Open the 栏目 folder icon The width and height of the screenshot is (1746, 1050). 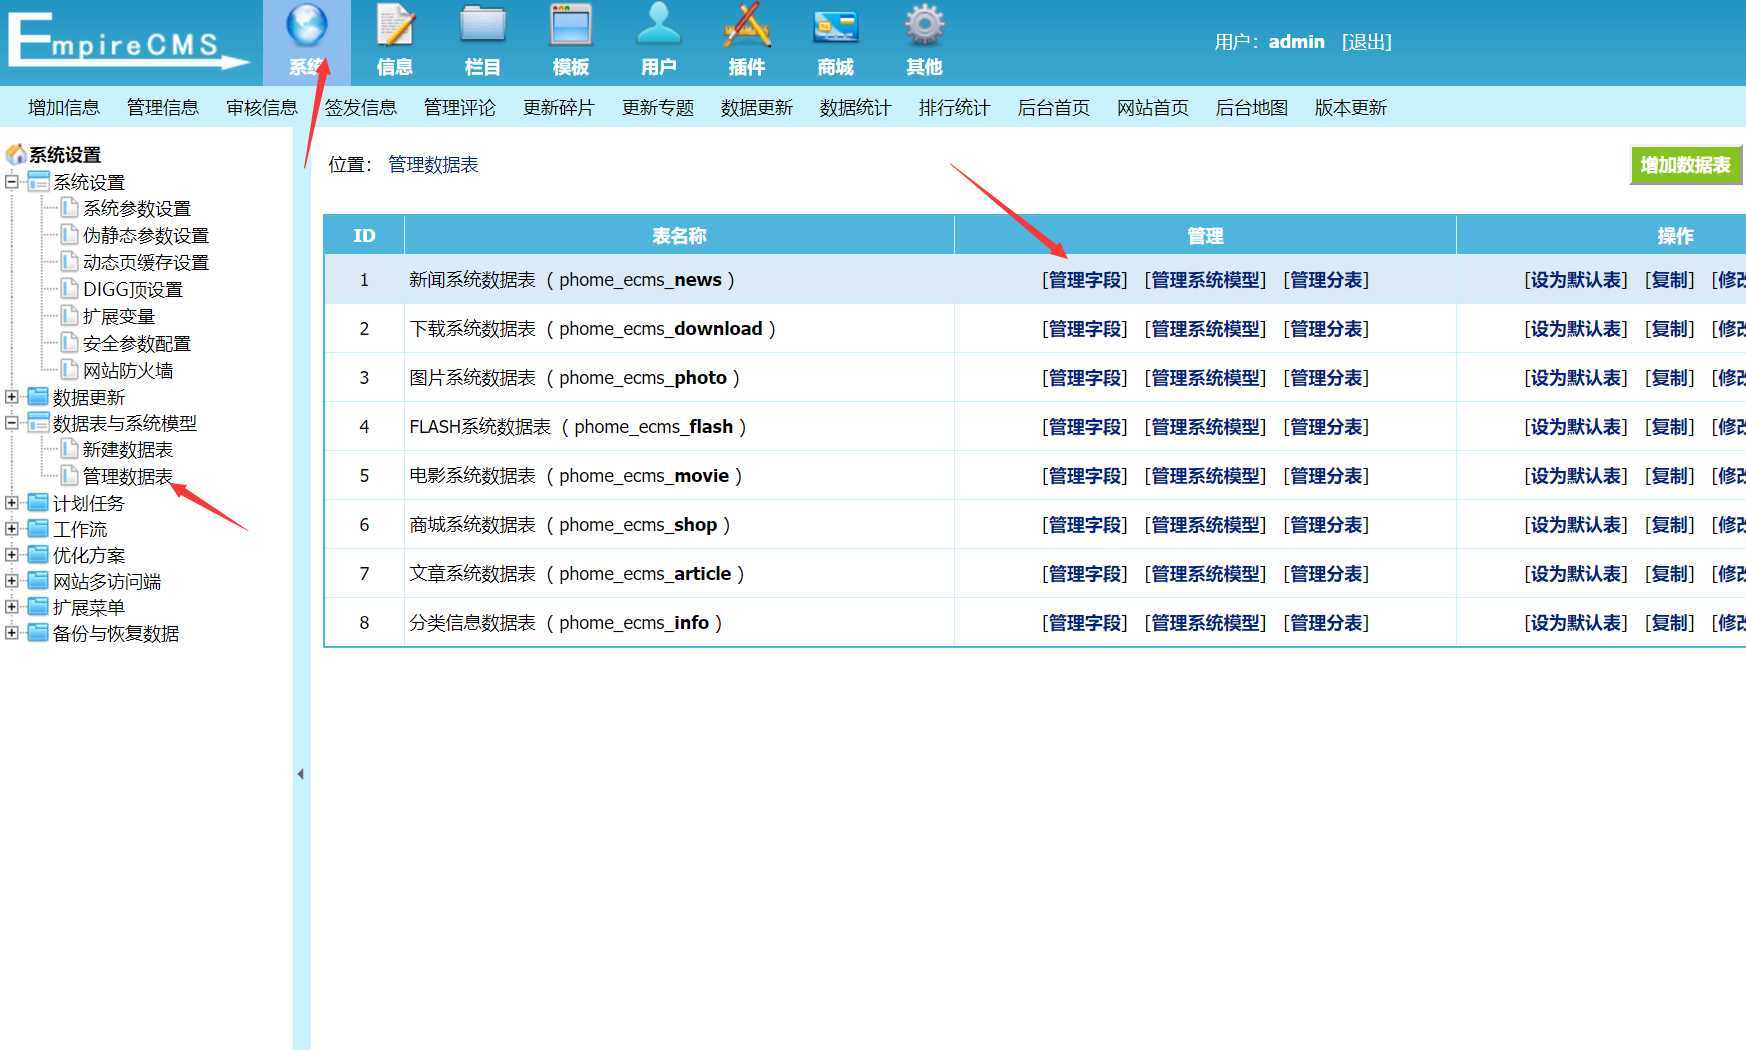click(482, 27)
